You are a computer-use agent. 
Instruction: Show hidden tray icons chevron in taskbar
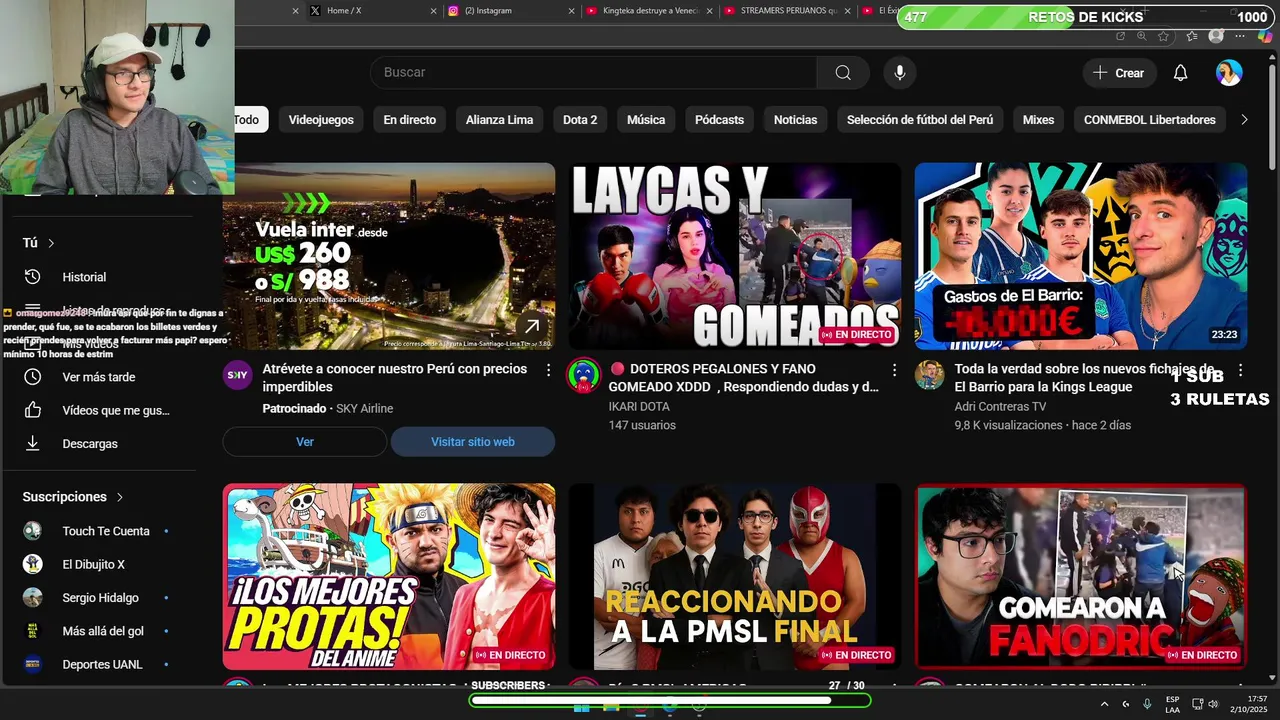click(1104, 704)
